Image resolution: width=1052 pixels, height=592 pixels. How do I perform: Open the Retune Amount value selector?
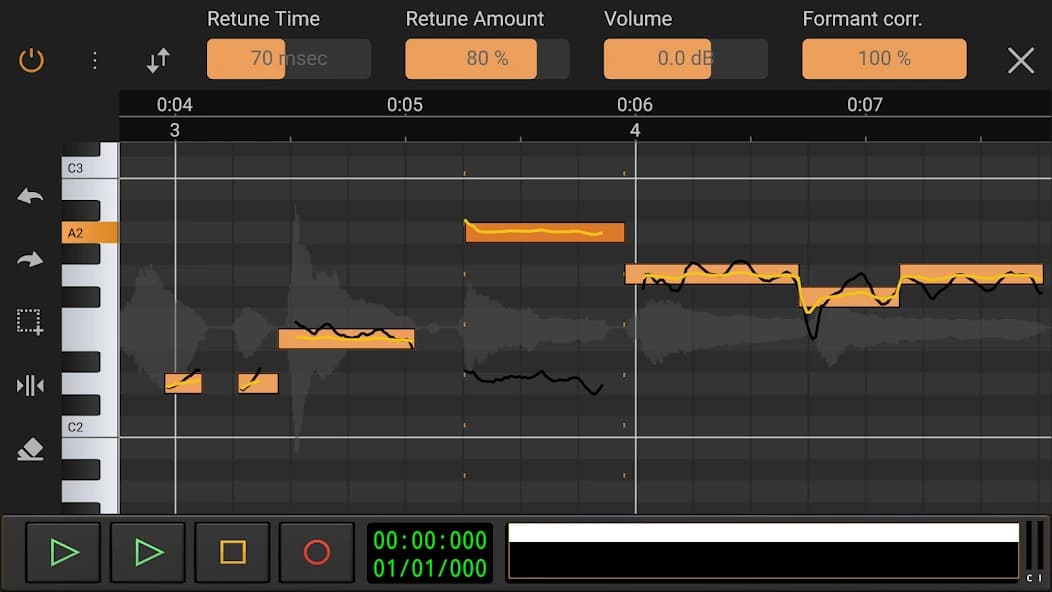pyautogui.click(x=470, y=59)
